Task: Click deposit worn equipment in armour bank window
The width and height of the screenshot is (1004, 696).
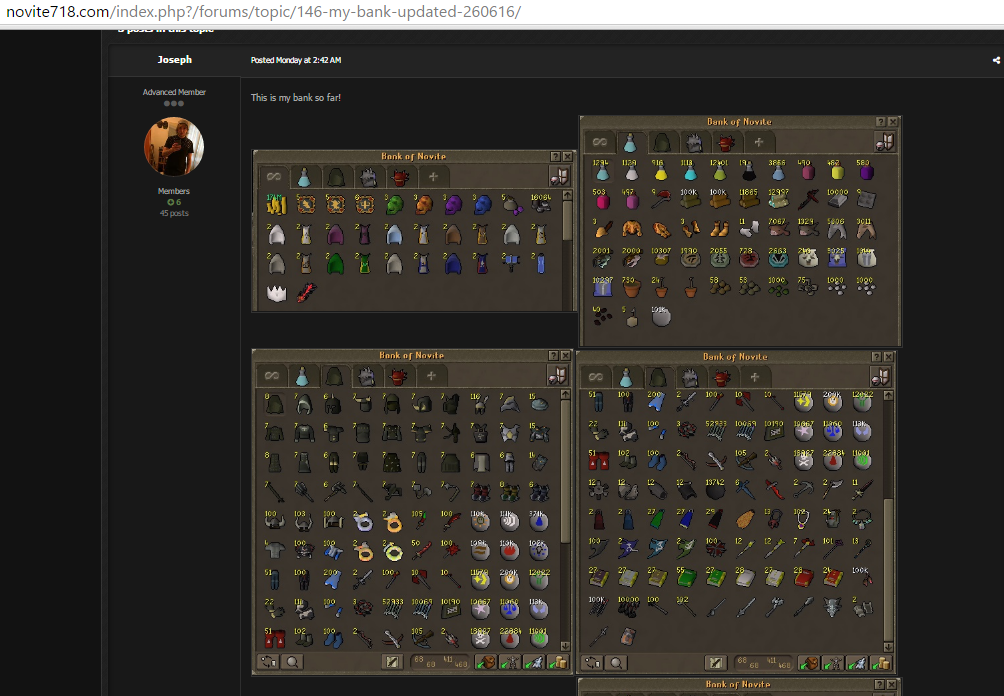Action: pyautogui.click(x=510, y=662)
